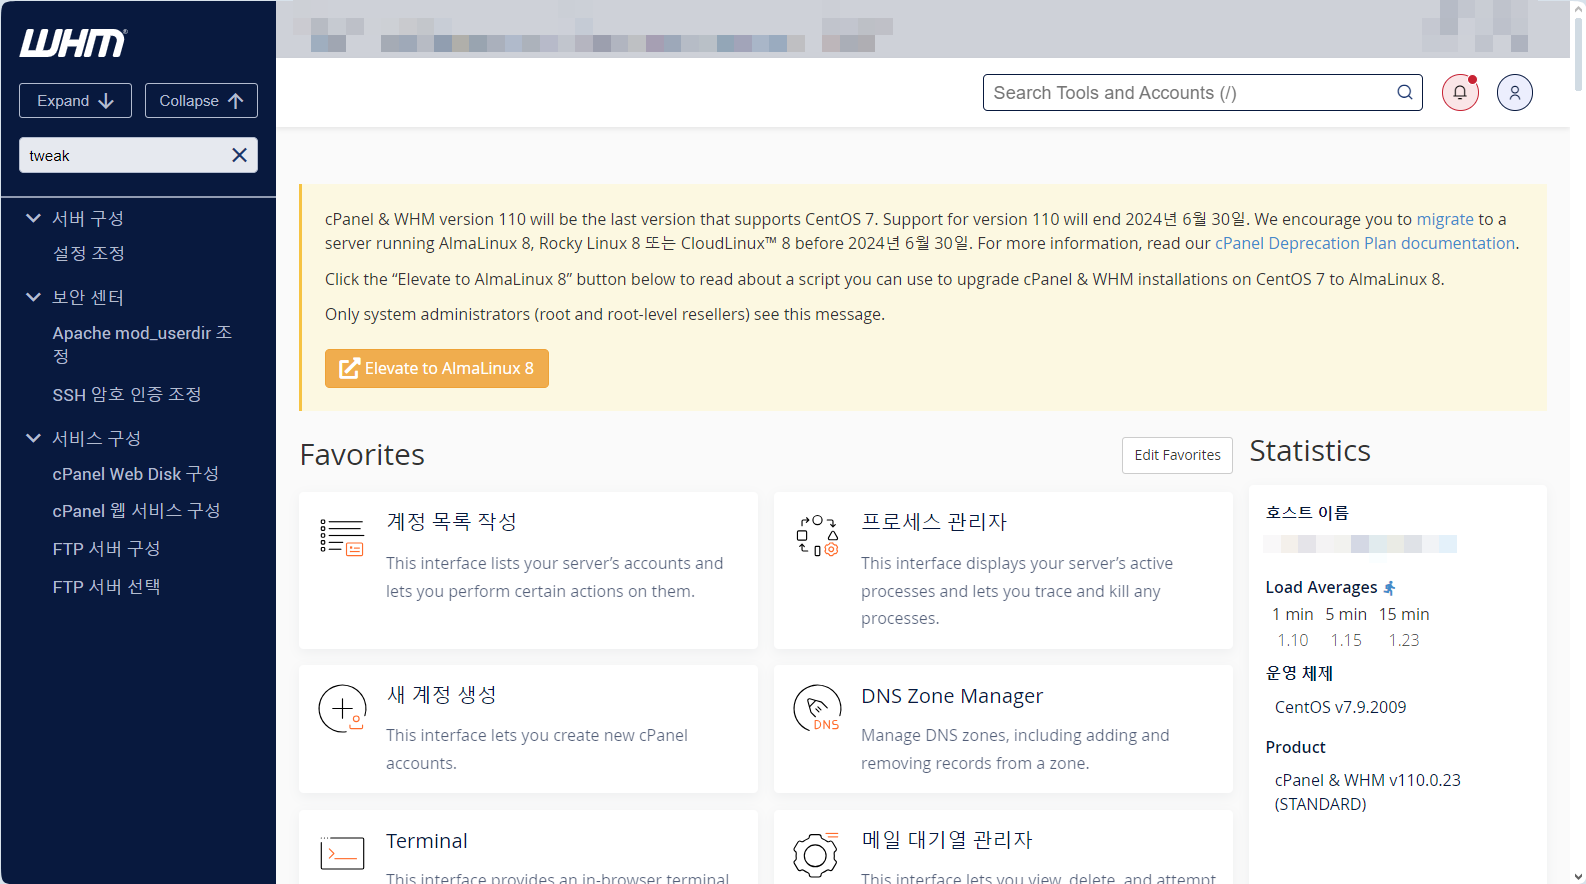Click the CentOS v7.9.2009 text
The image size is (1586, 884).
tap(1340, 707)
